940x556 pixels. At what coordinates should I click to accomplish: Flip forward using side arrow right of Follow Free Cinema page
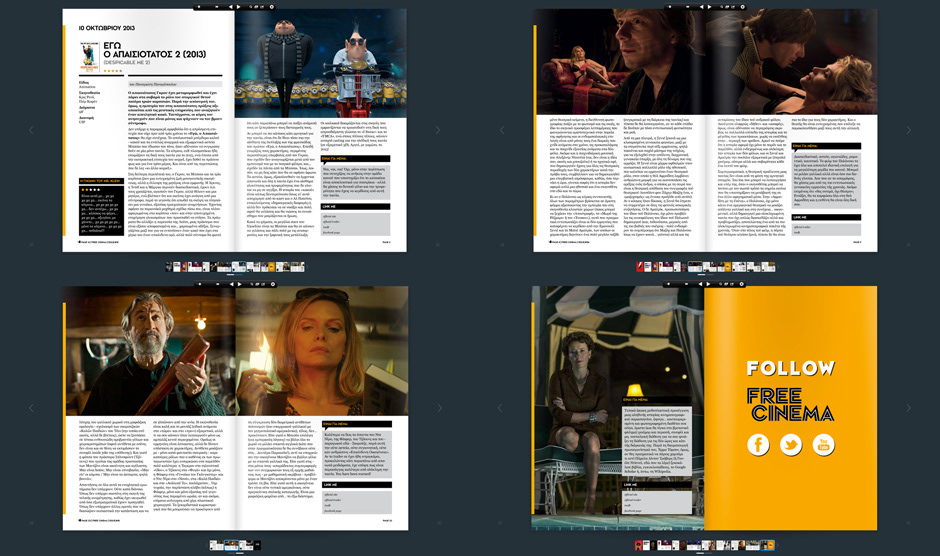click(x=908, y=408)
